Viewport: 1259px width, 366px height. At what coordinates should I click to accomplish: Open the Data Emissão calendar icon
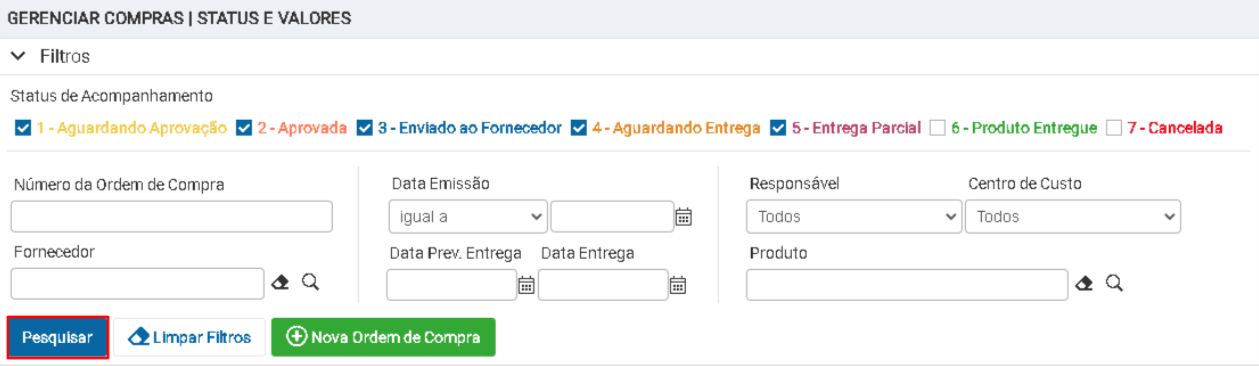pyautogui.click(x=684, y=216)
